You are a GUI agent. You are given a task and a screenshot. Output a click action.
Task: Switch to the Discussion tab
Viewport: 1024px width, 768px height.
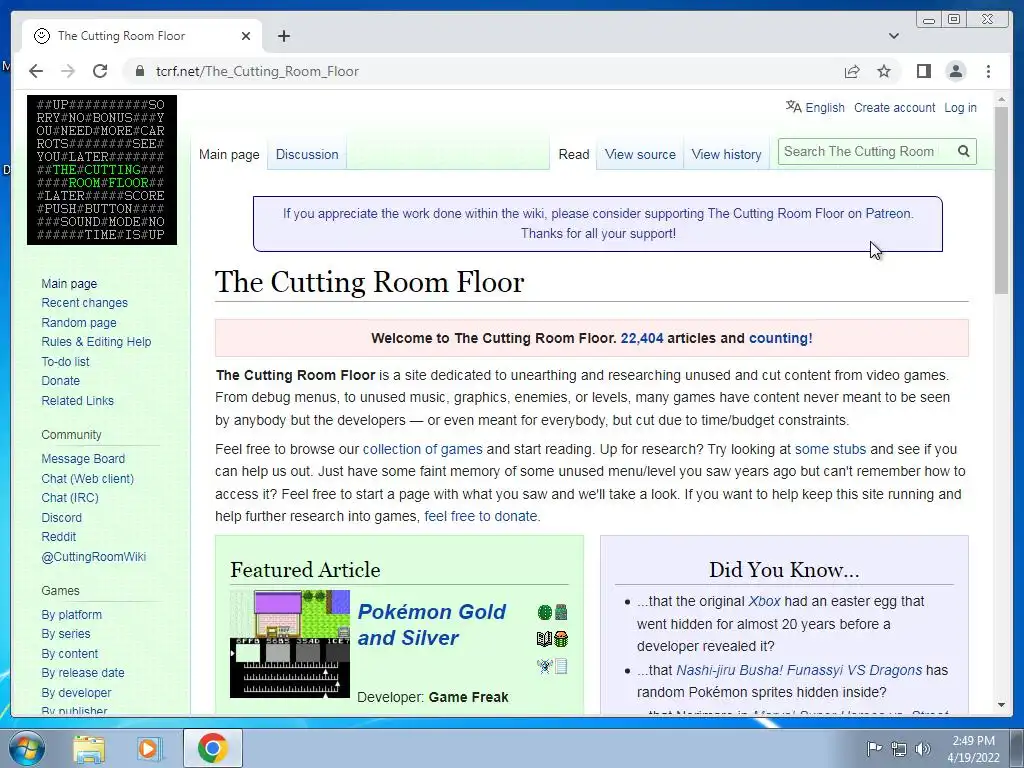307,155
